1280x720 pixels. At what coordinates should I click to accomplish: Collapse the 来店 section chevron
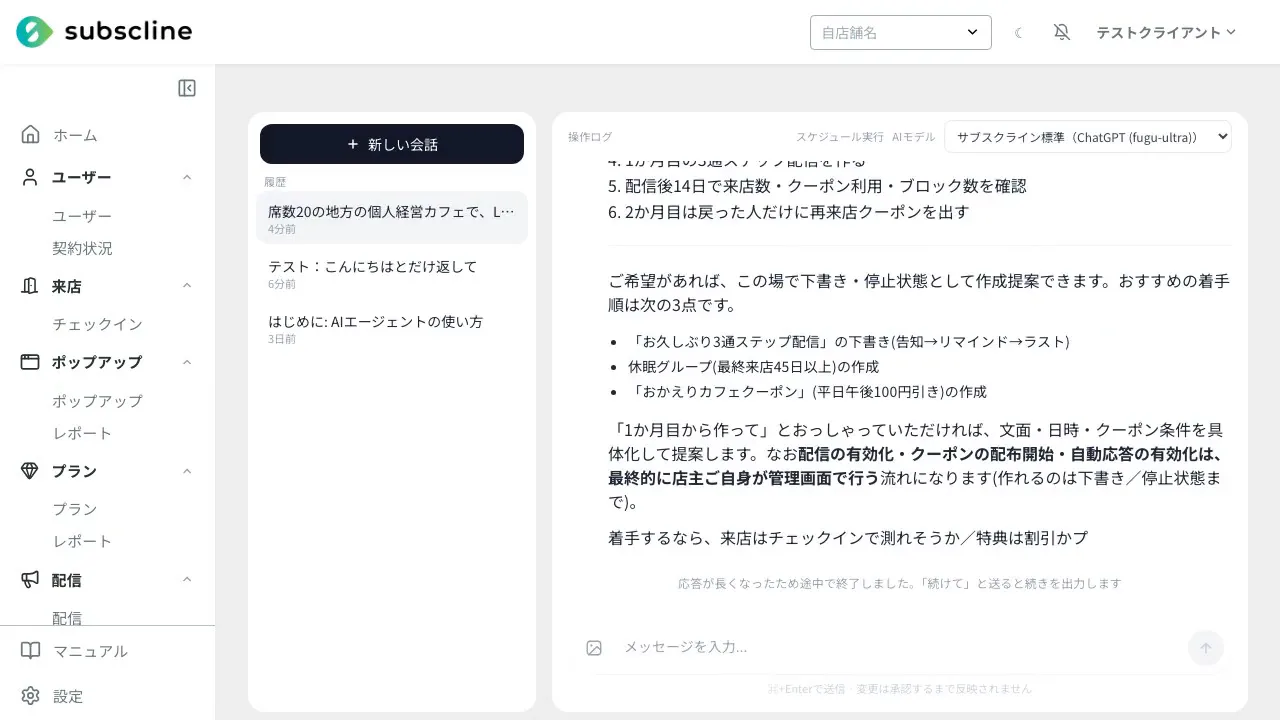(187, 286)
